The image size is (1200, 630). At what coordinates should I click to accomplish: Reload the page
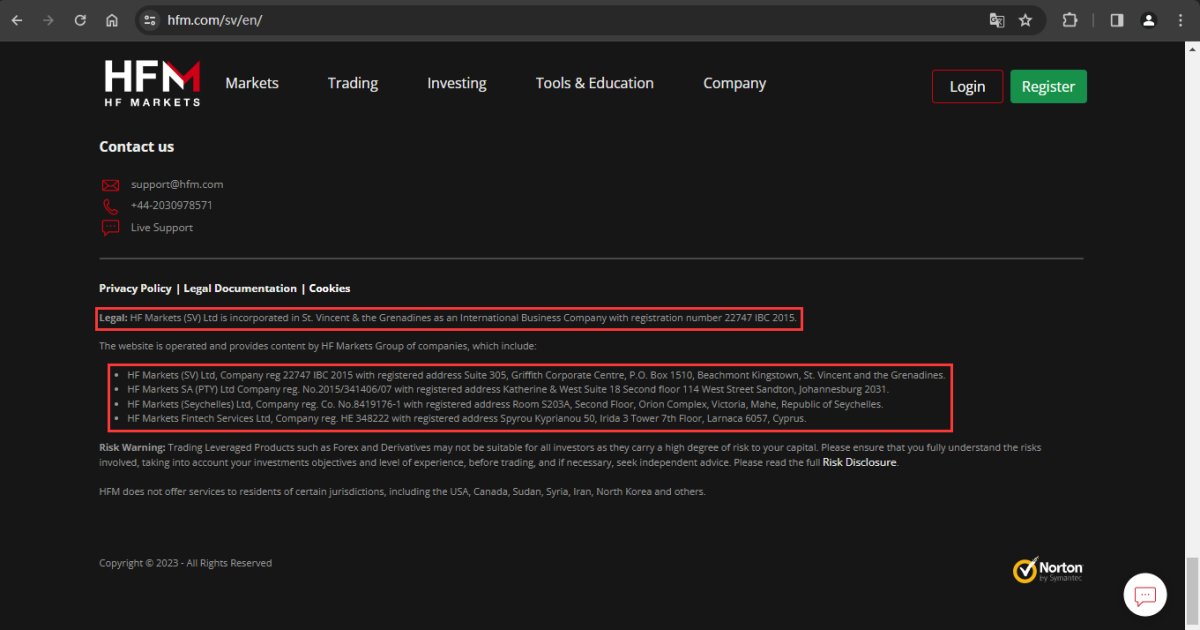pos(80,20)
